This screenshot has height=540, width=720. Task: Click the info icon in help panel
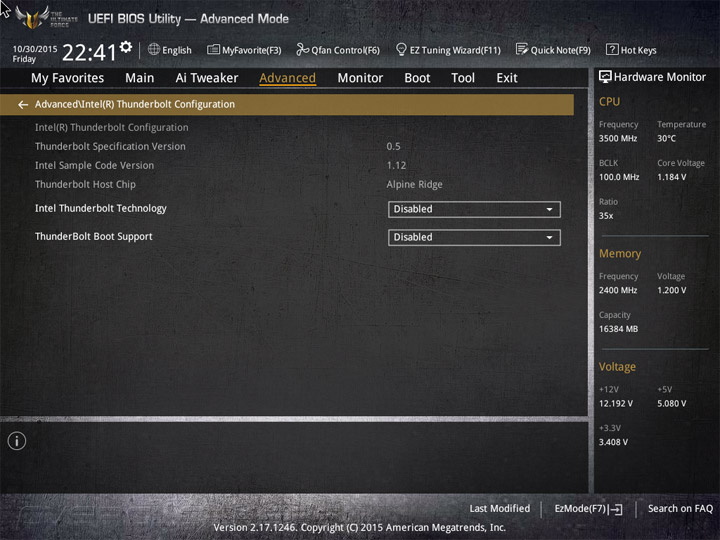(17, 441)
